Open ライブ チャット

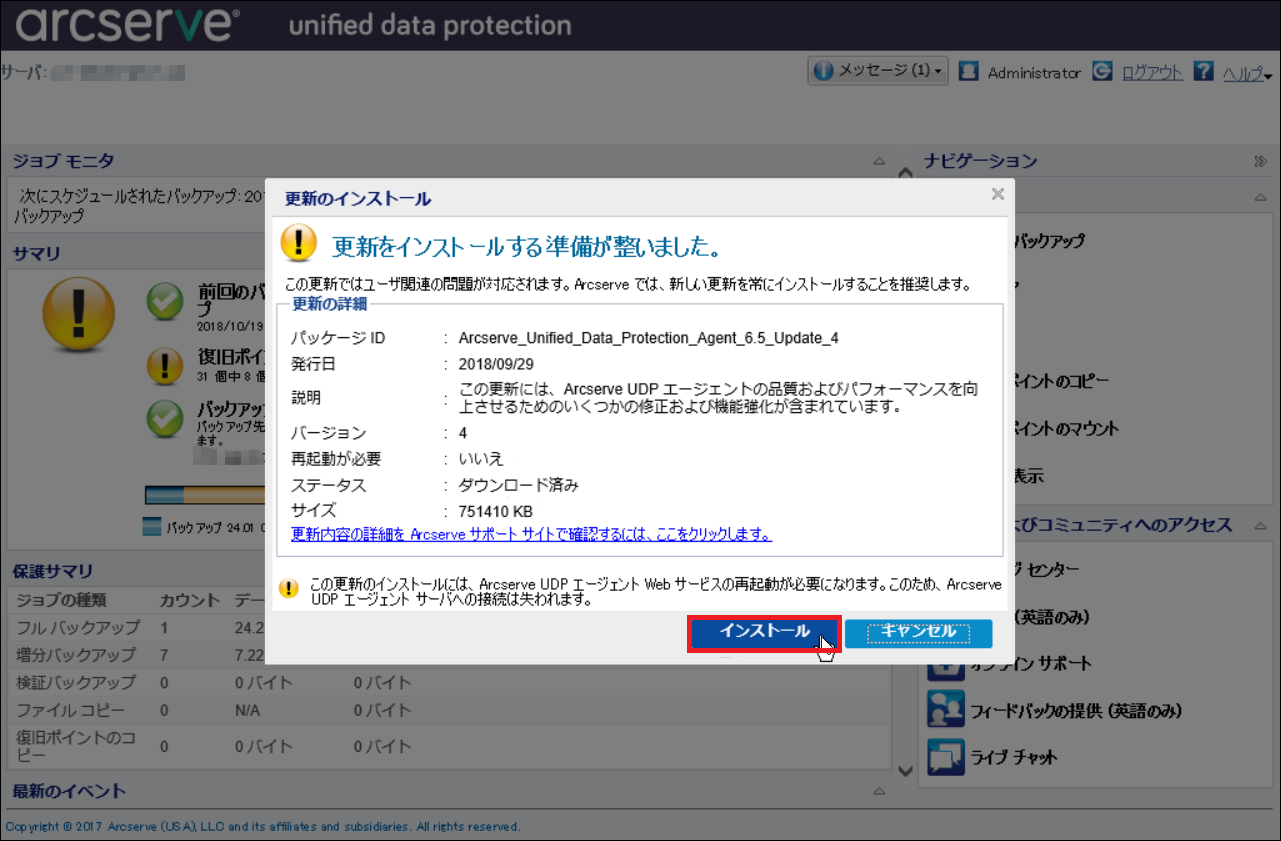pos(1014,757)
